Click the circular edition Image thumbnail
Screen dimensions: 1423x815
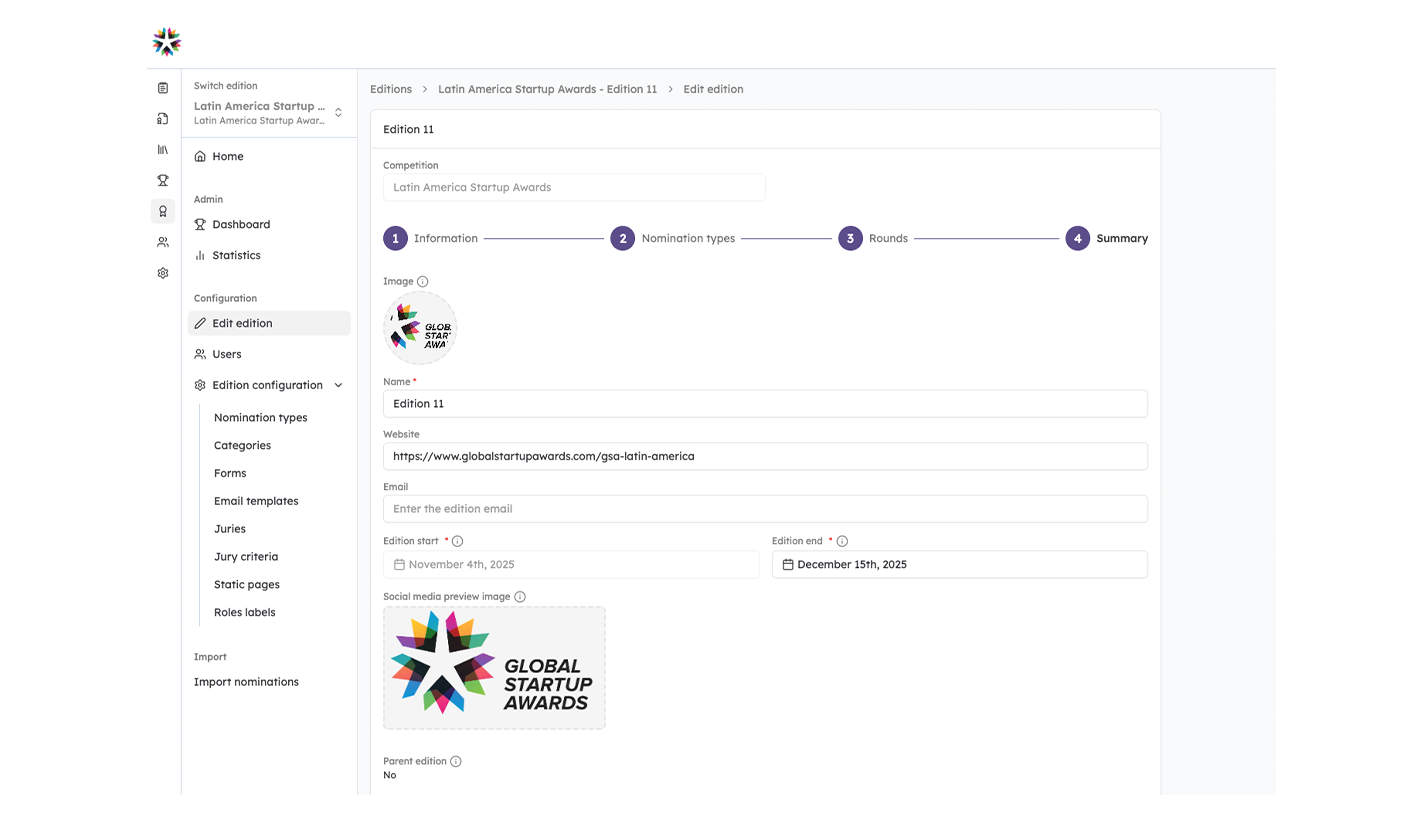pos(420,328)
